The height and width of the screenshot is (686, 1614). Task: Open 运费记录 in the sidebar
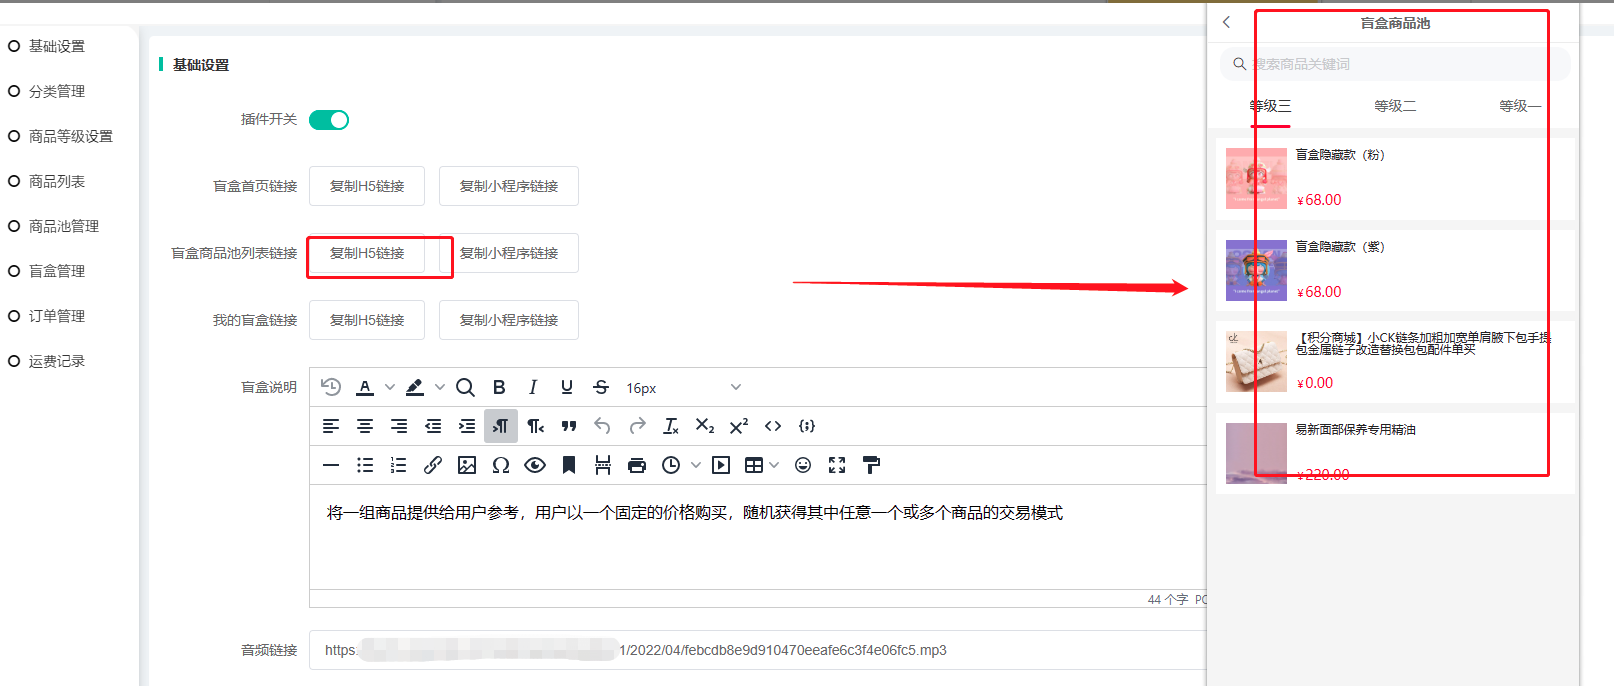[57, 361]
